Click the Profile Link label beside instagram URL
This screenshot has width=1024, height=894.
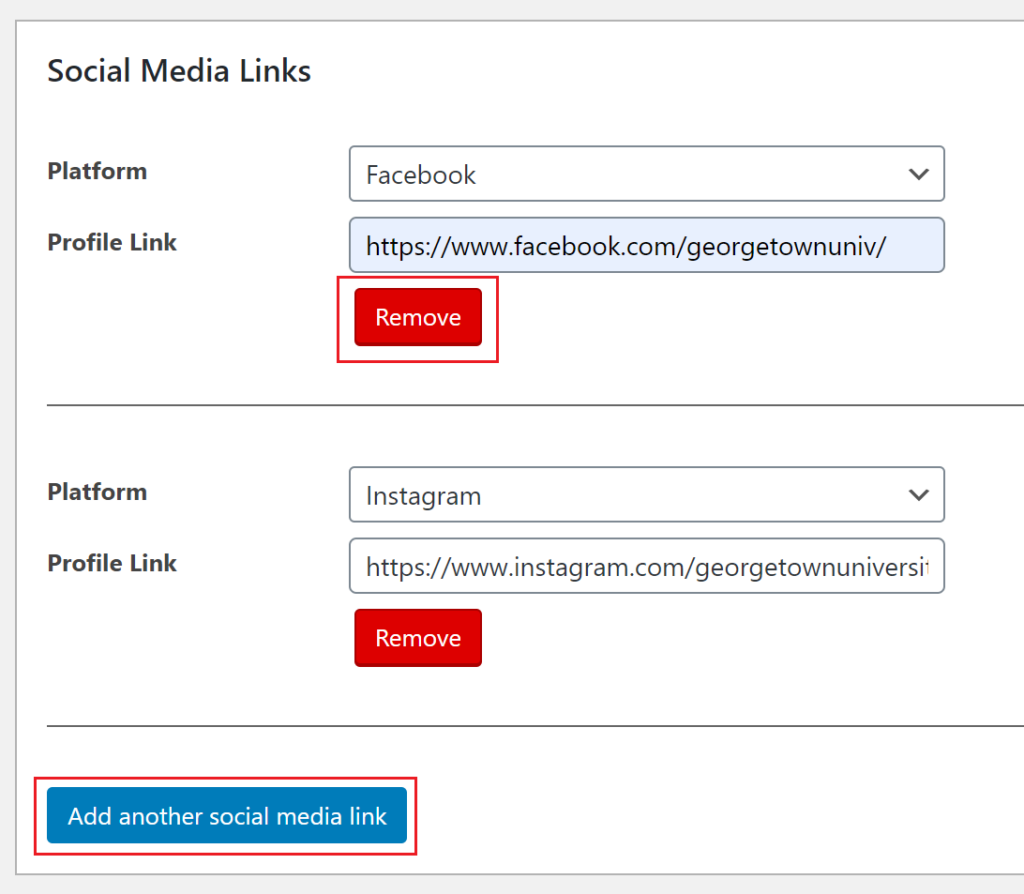tap(112, 563)
